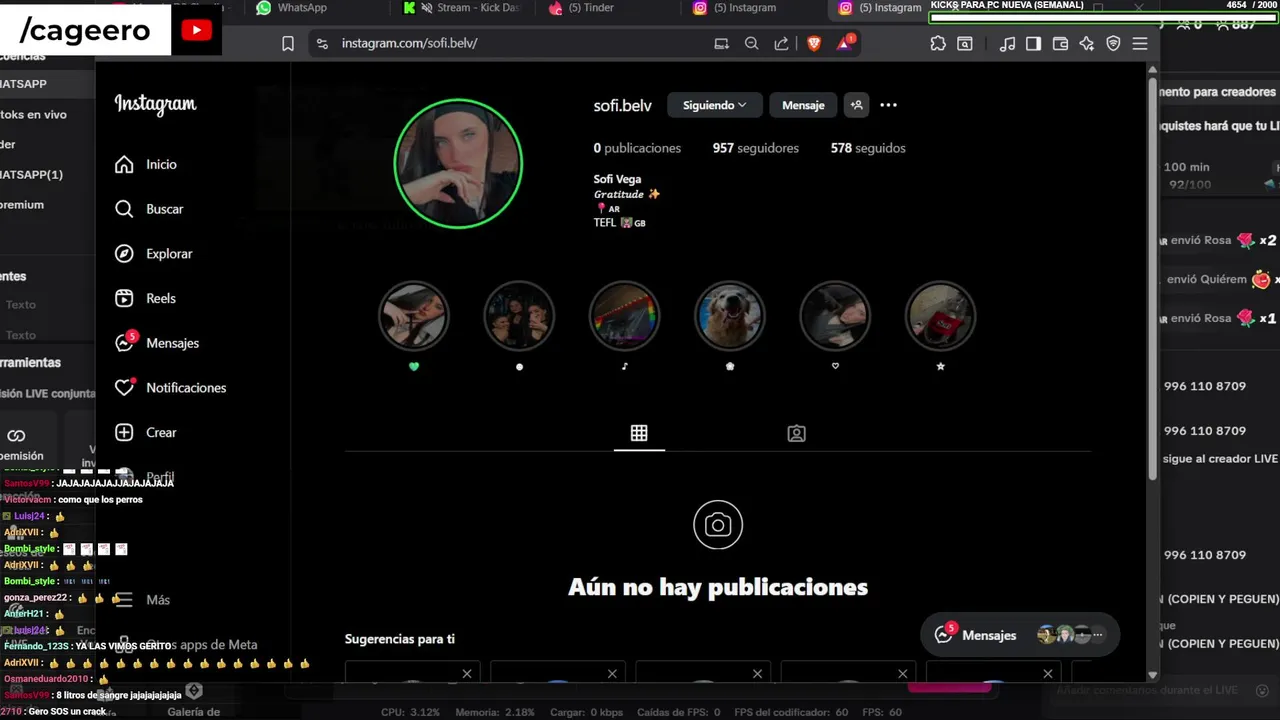This screenshot has height=720, width=1280.
Task: Open Inicio in Instagram sidebar
Action: [x=146, y=164]
